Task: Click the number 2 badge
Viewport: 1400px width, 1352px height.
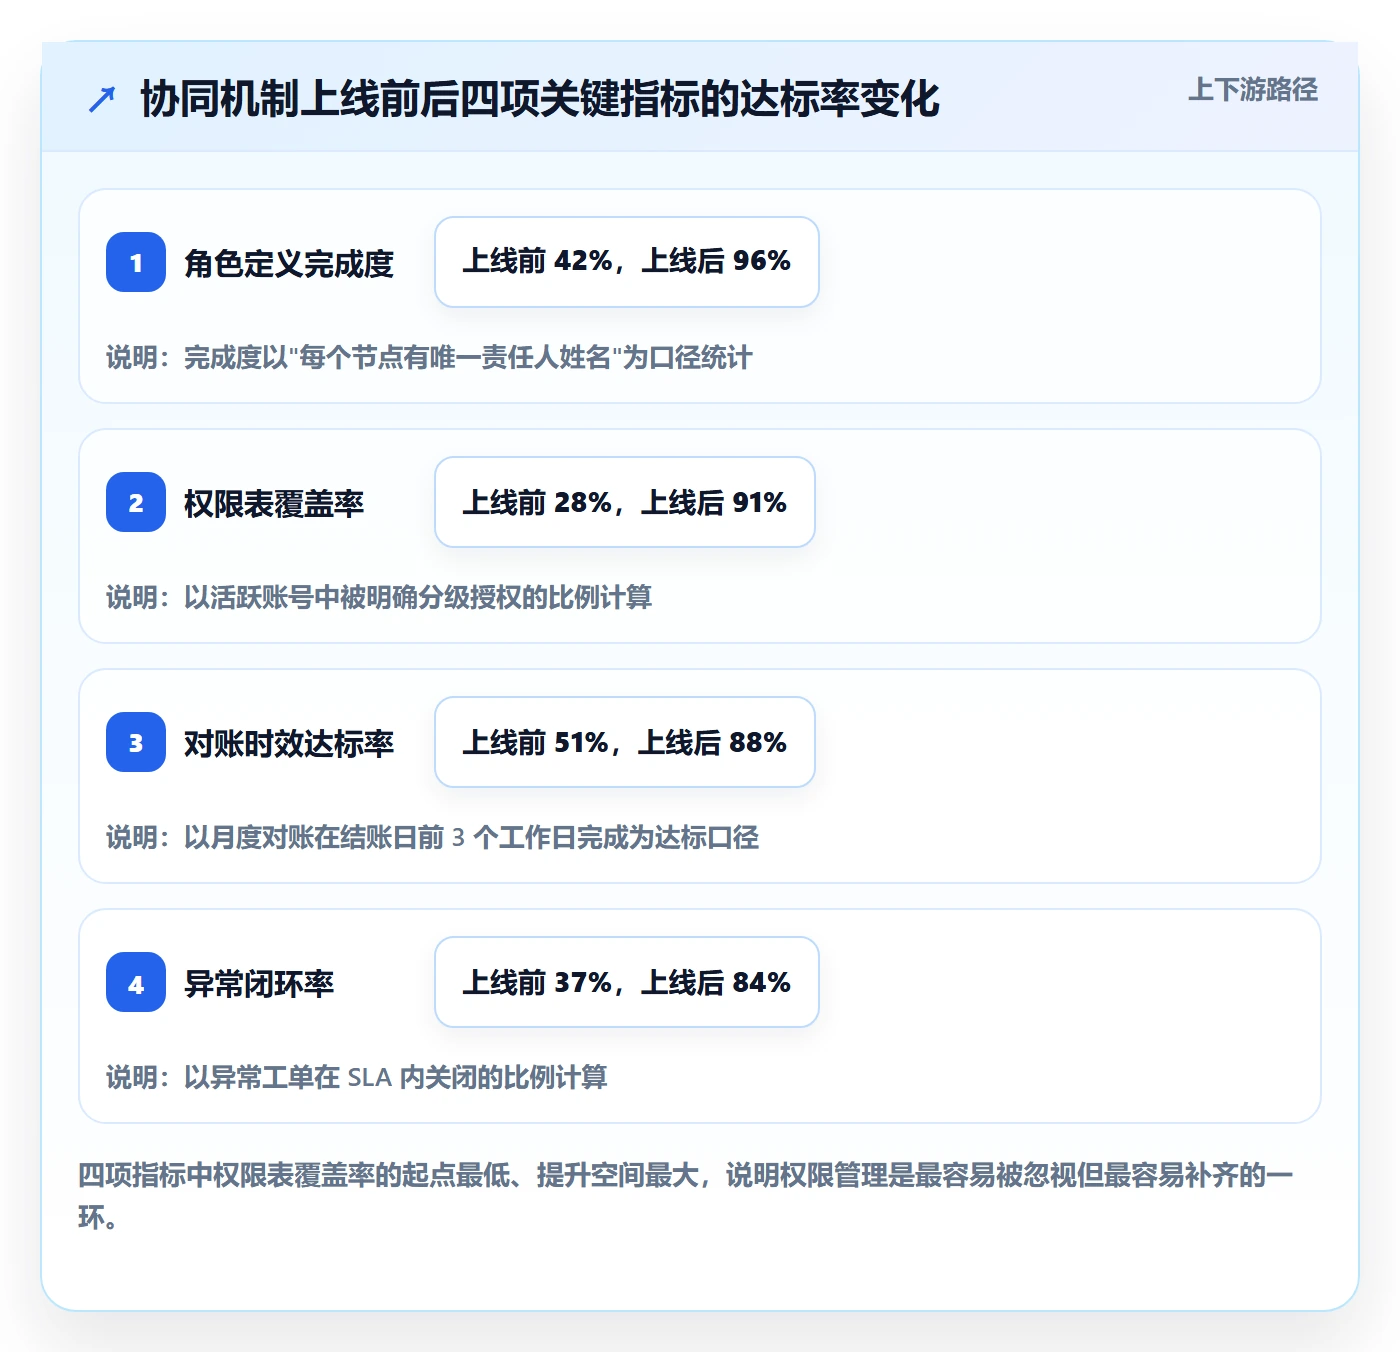Action: [136, 502]
